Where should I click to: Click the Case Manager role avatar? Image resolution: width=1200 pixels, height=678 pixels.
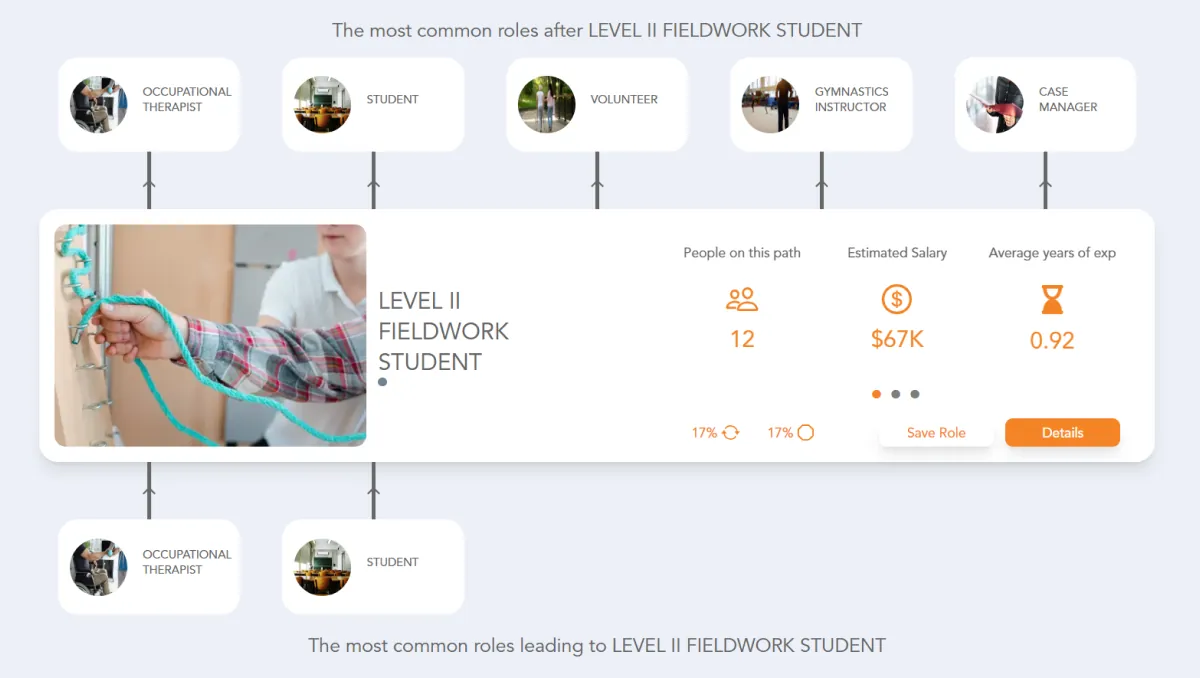coord(993,104)
